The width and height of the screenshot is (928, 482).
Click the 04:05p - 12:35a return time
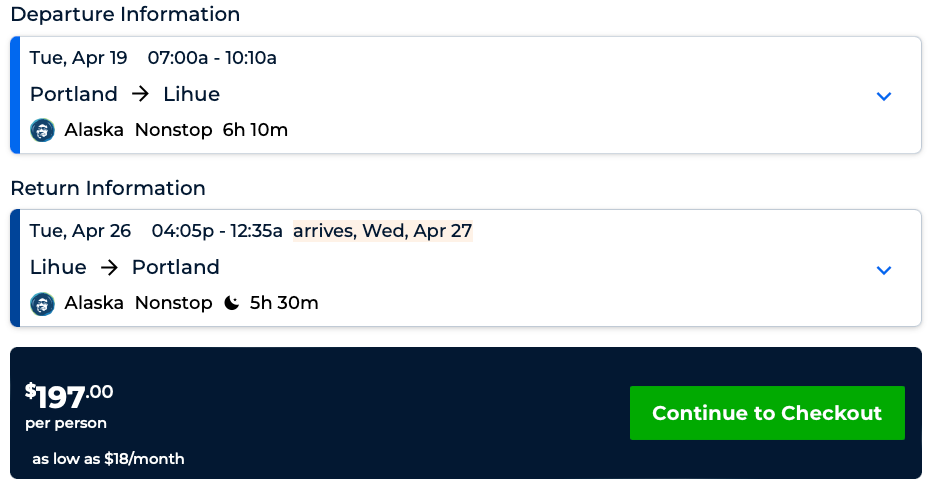[x=217, y=231]
